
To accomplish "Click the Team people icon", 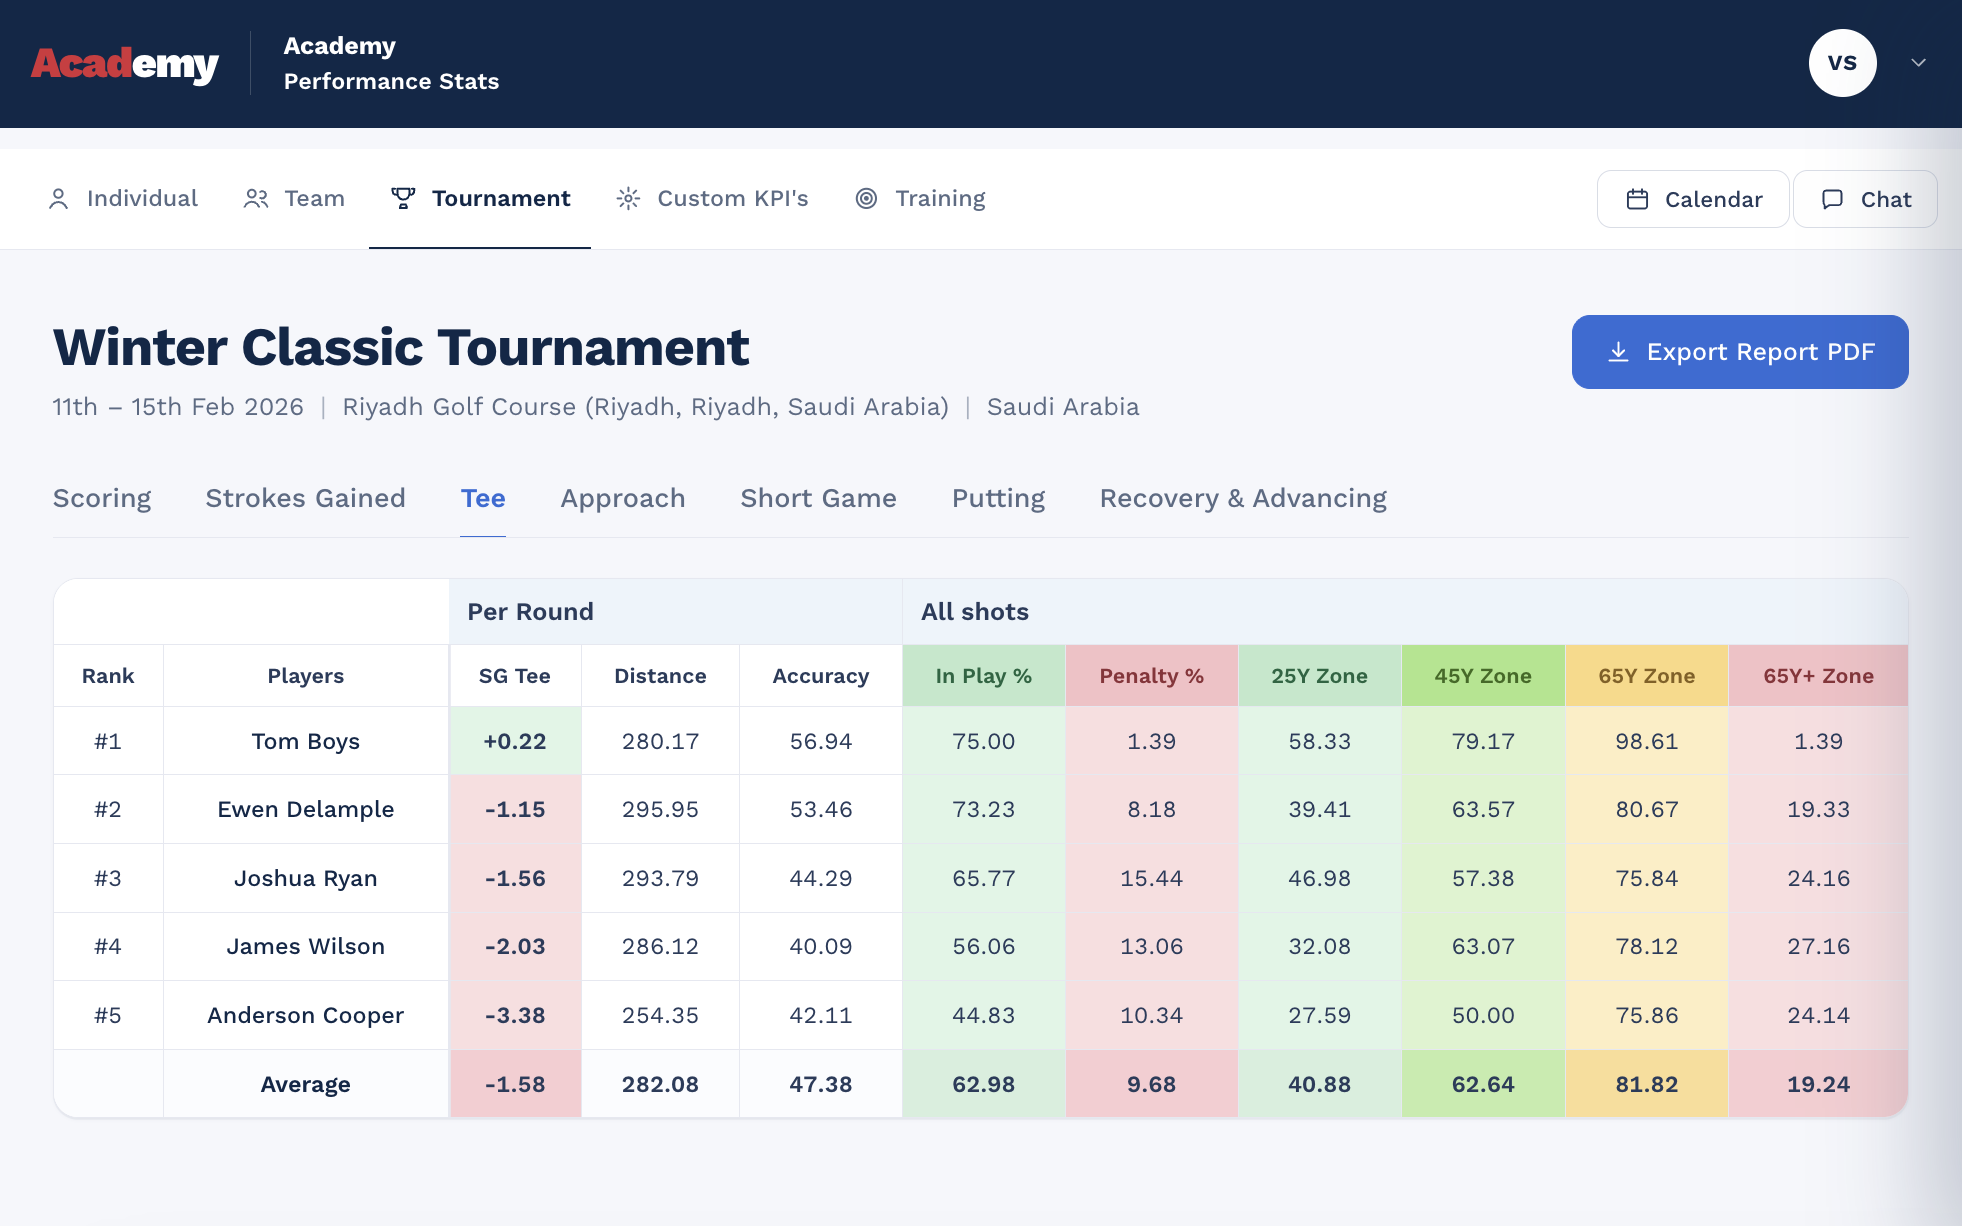I will [x=256, y=199].
